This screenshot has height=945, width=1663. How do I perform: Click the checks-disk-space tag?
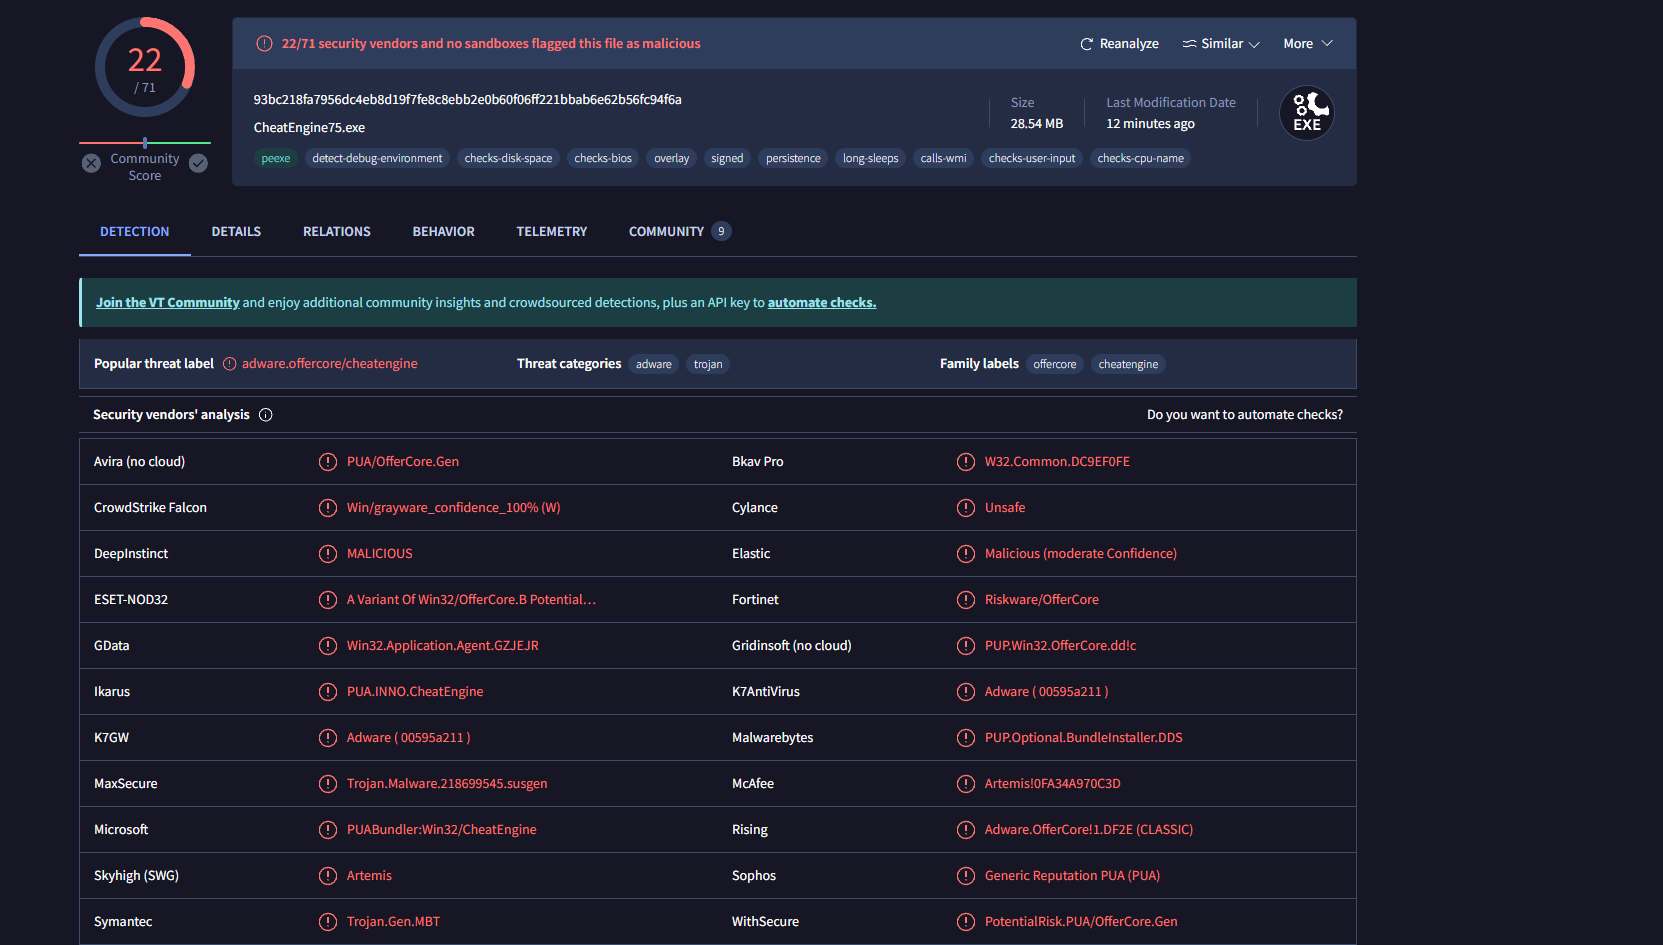508,159
